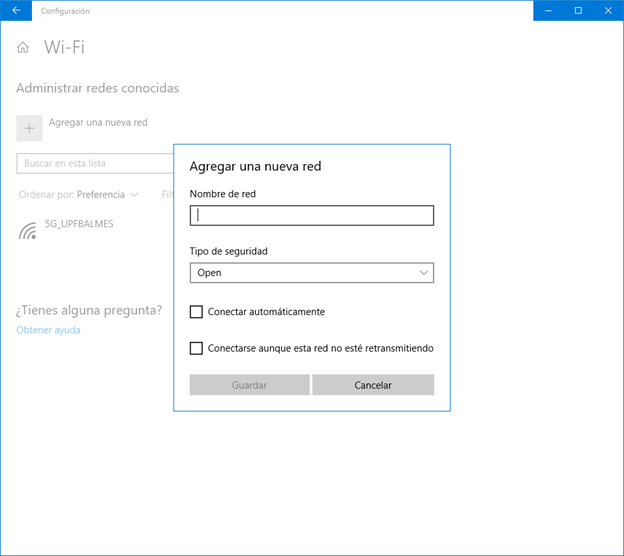Maximize the Configuración window
This screenshot has height=556, width=624.
point(578,11)
